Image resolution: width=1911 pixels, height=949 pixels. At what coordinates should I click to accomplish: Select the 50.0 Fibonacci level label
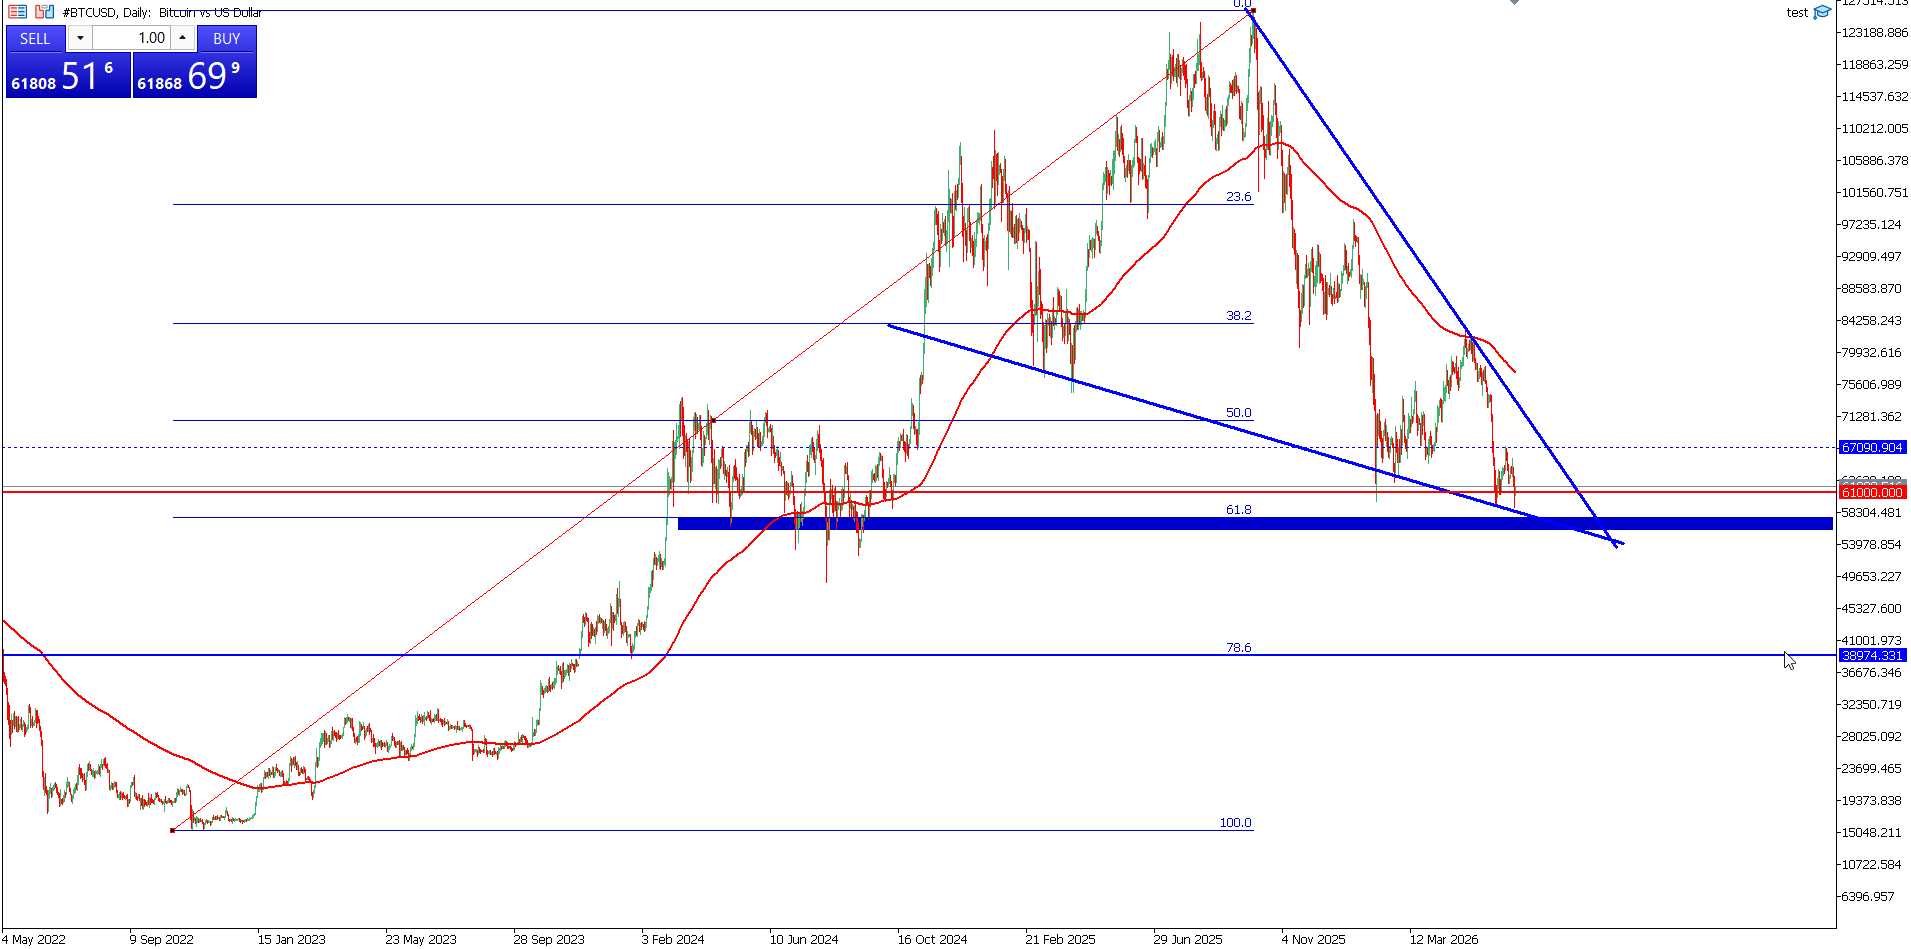(x=1238, y=413)
